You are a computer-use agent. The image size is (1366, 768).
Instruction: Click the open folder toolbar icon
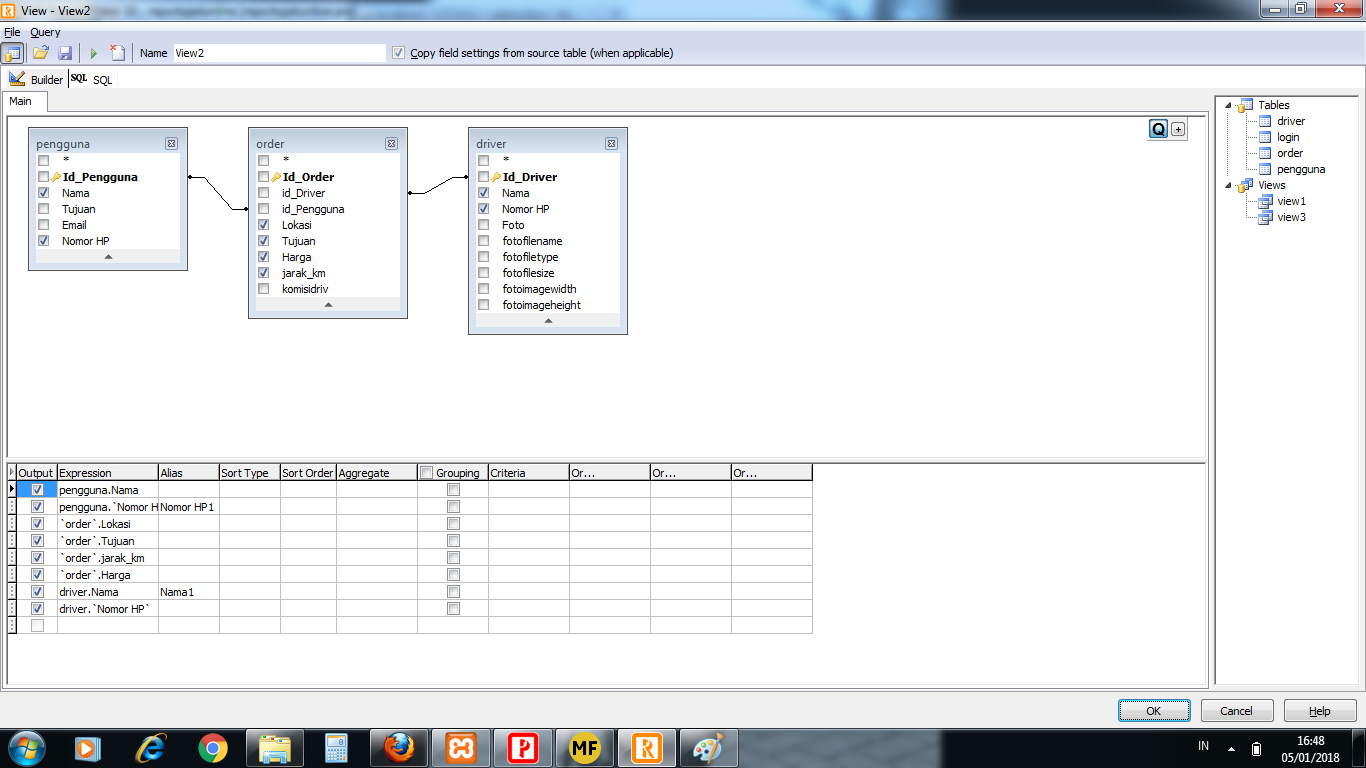[41, 53]
